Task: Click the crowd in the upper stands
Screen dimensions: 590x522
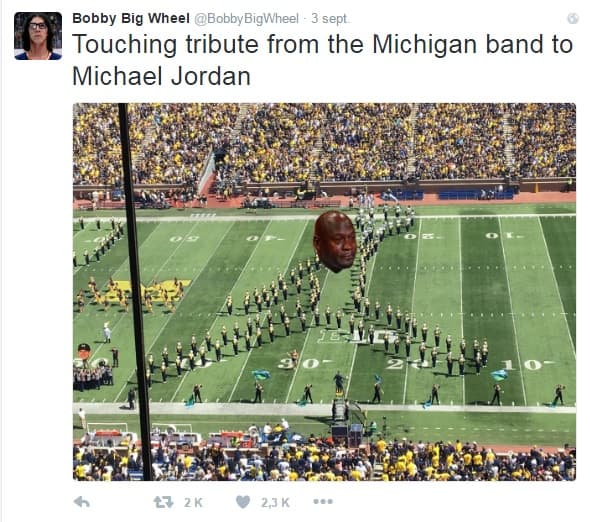Action: click(324, 142)
